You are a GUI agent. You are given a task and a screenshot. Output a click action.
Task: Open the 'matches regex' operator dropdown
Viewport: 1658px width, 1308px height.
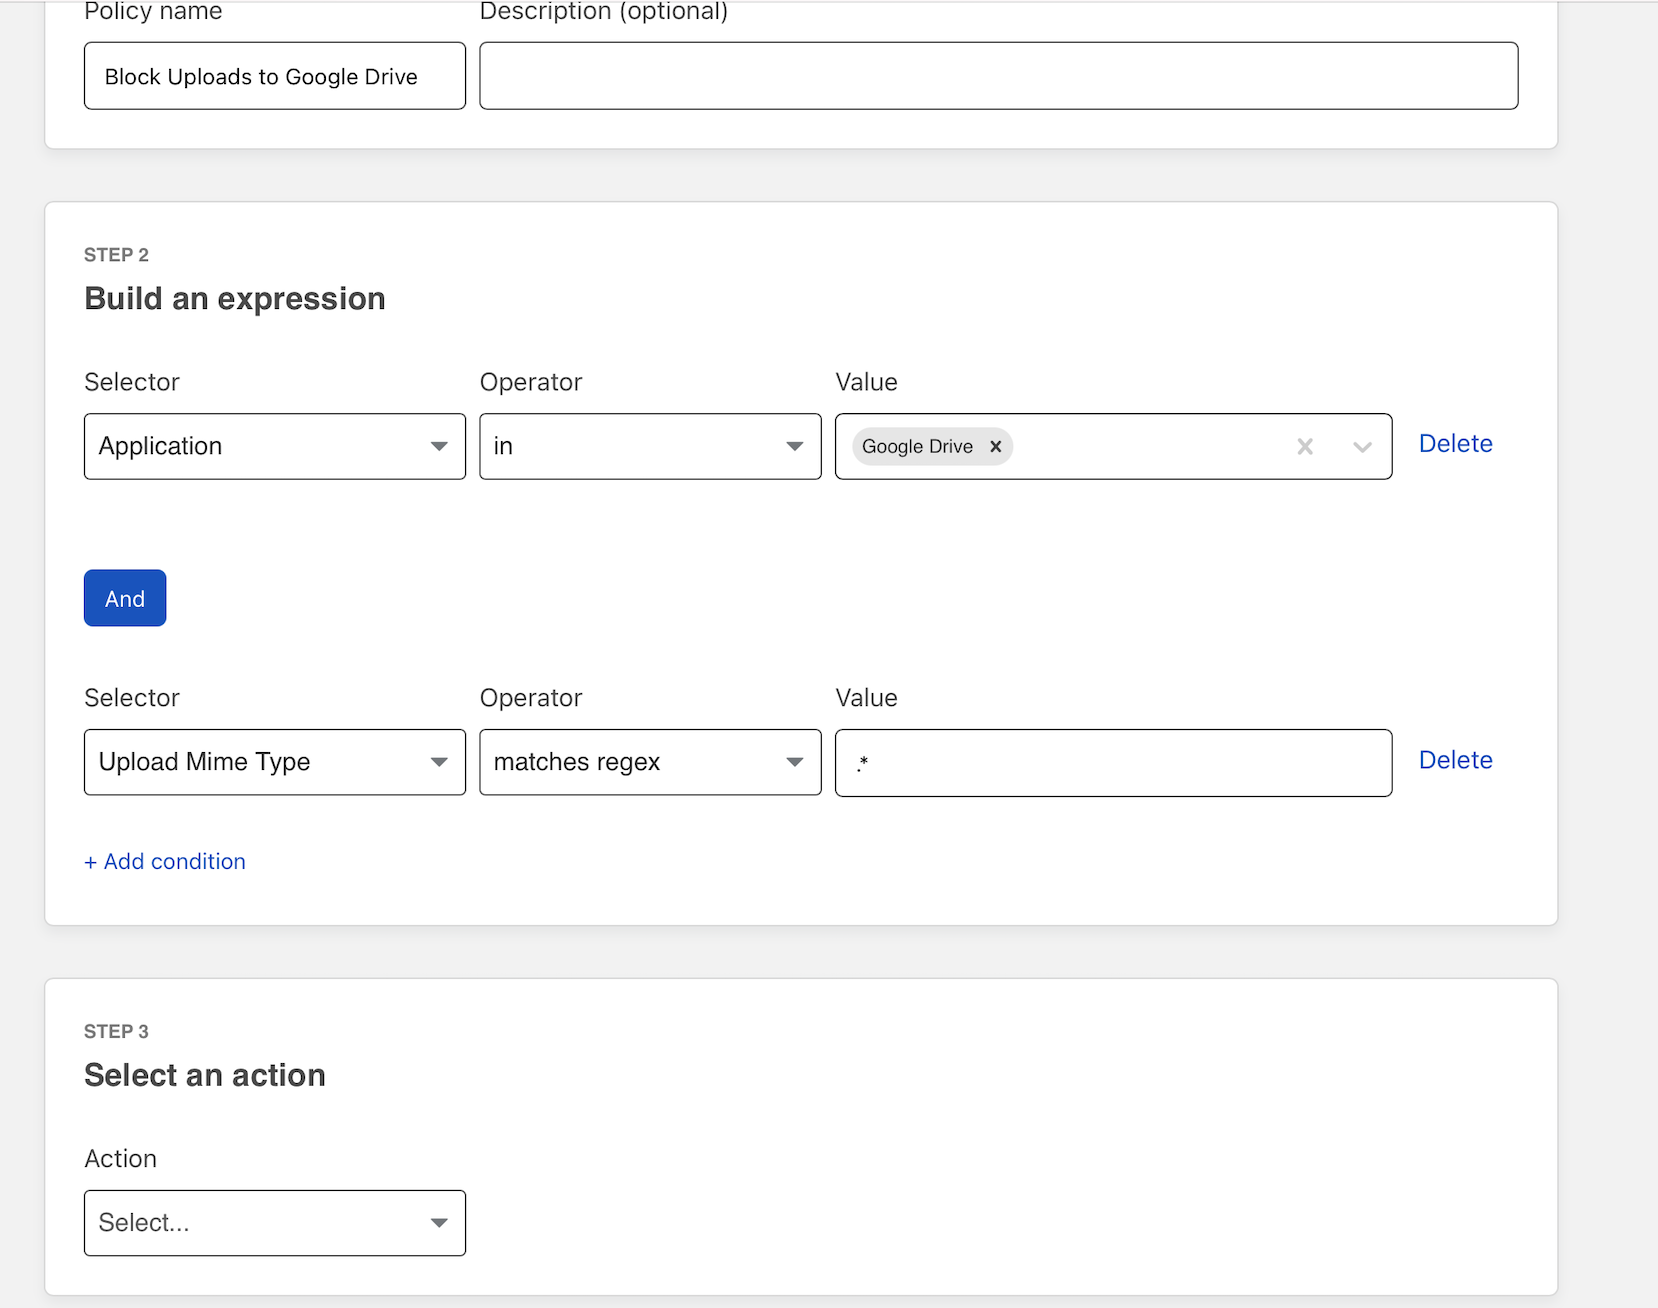(x=794, y=762)
